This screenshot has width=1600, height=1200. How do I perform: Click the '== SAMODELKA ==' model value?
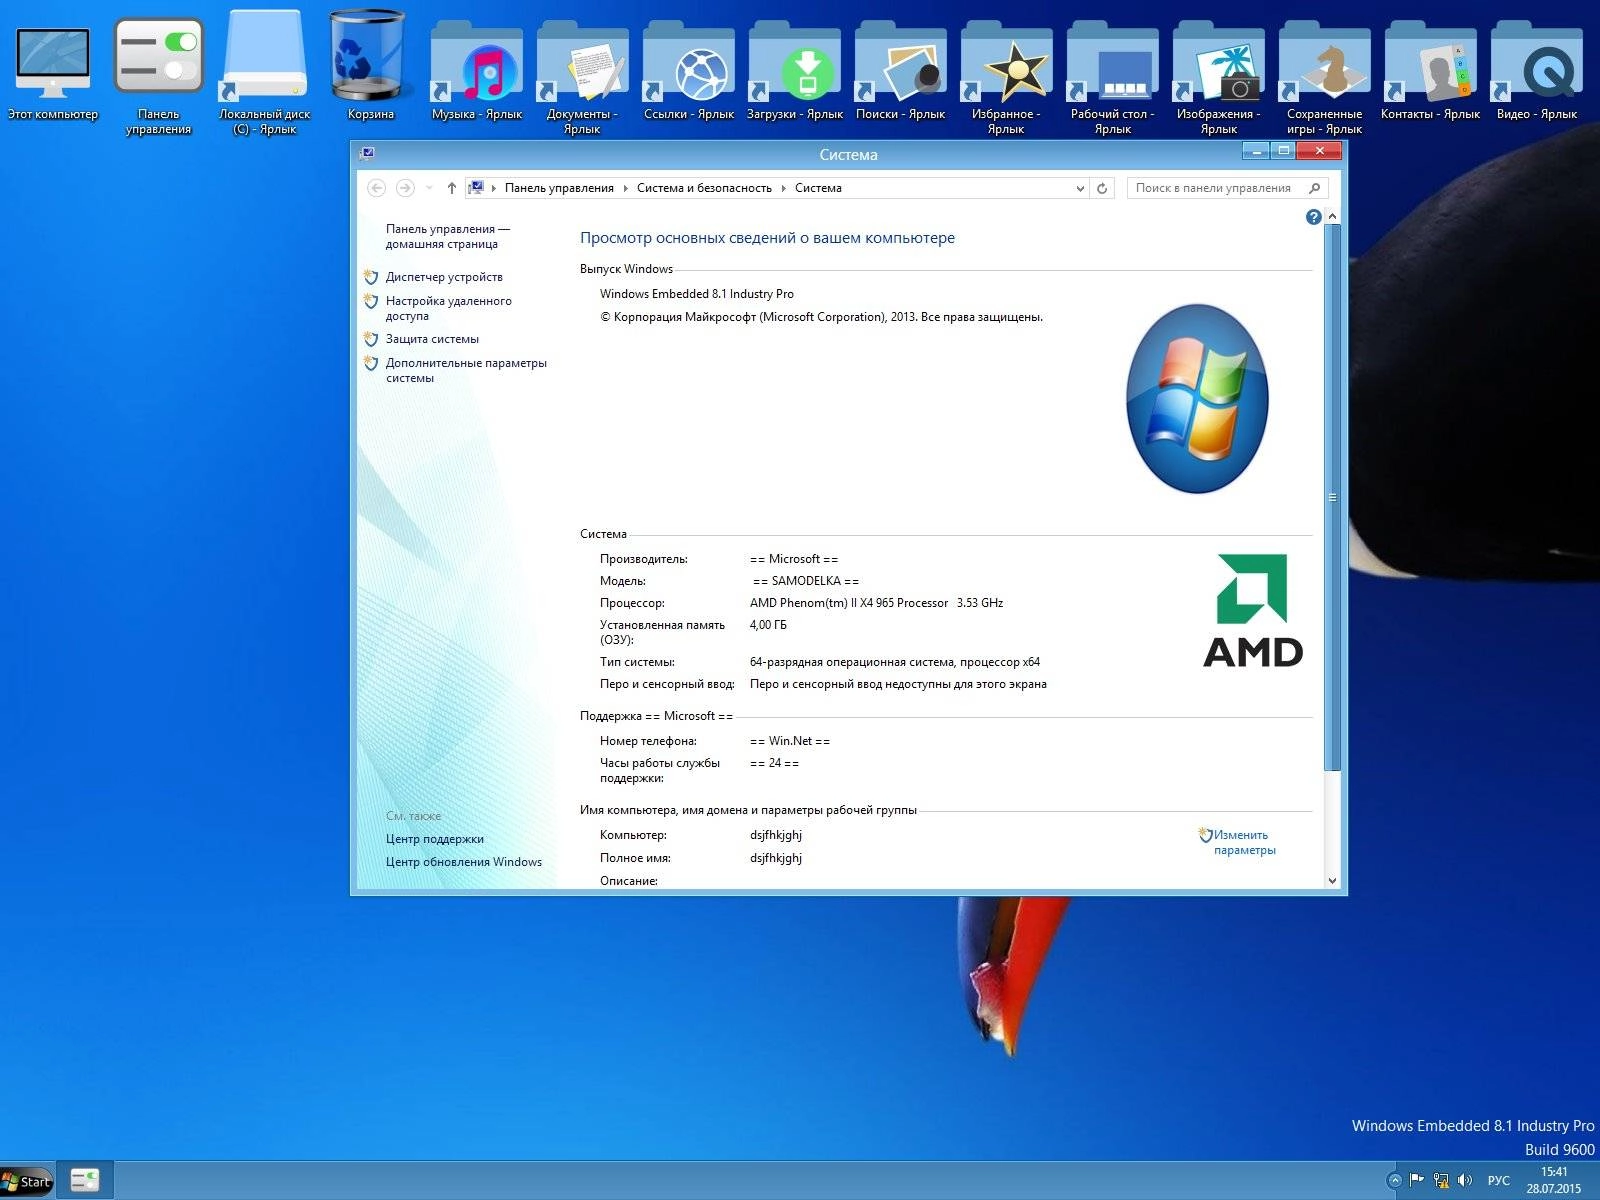pyautogui.click(x=805, y=581)
